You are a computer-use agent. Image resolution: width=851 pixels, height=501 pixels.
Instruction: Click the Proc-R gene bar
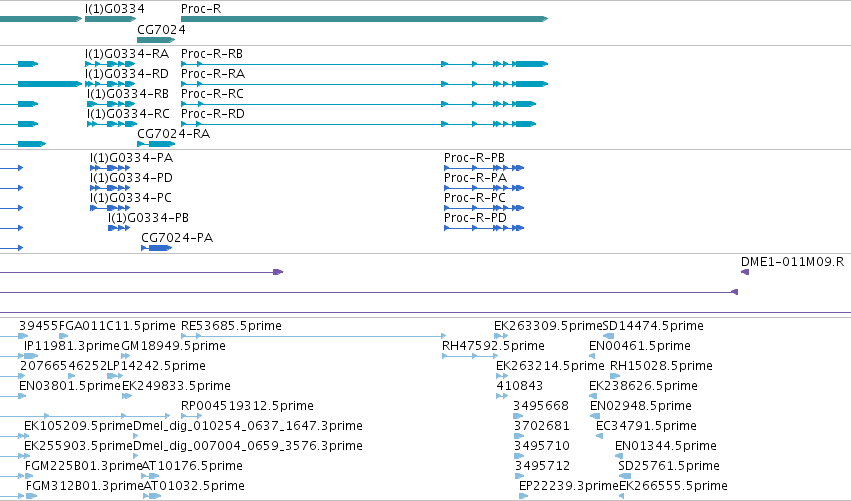pyautogui.click(x=364, y=19)
